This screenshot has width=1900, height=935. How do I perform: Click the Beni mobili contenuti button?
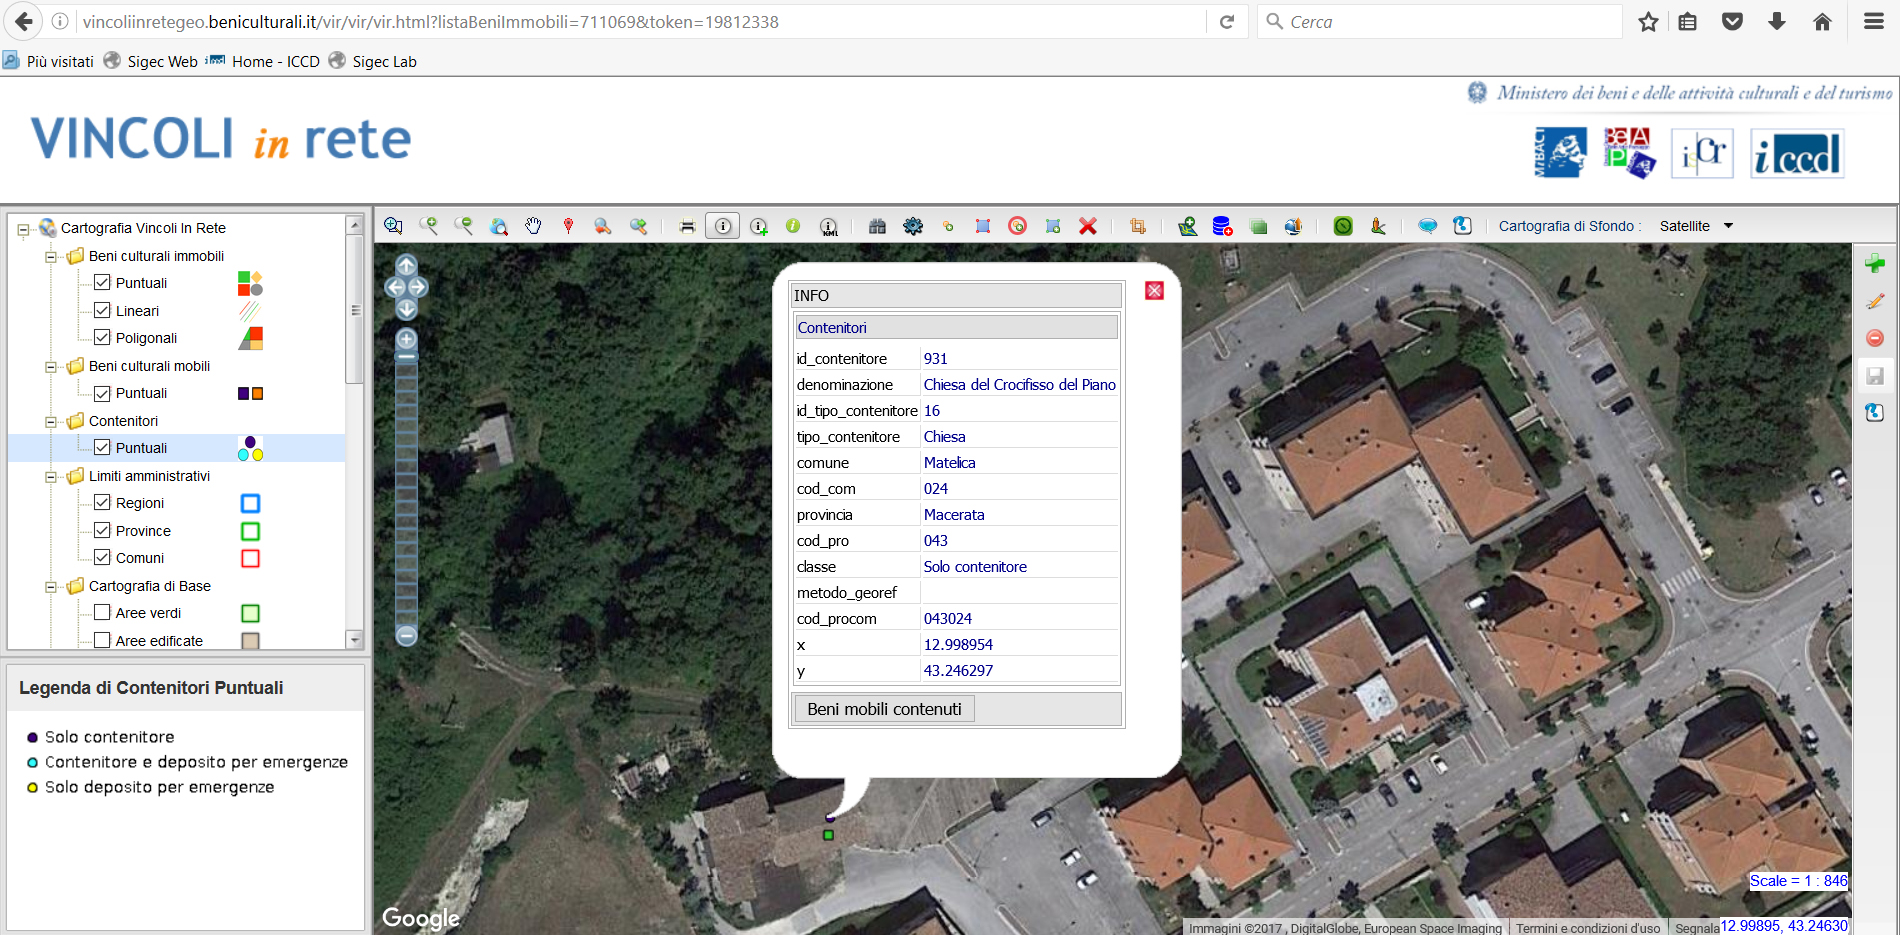click(884, 709)
